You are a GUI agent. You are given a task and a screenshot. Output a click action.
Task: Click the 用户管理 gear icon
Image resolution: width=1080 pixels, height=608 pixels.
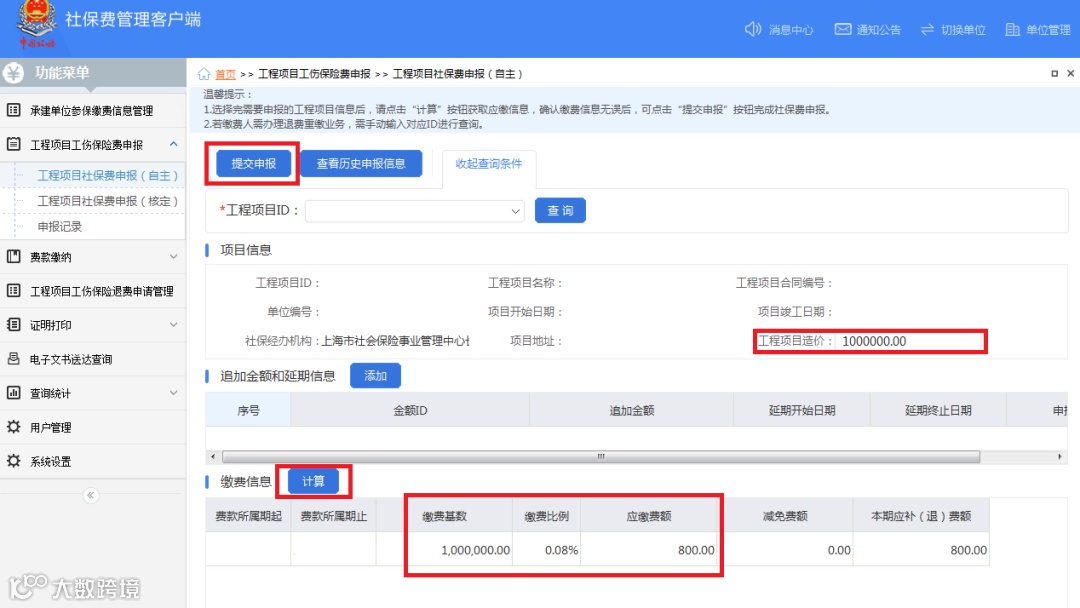coord(13,427)
